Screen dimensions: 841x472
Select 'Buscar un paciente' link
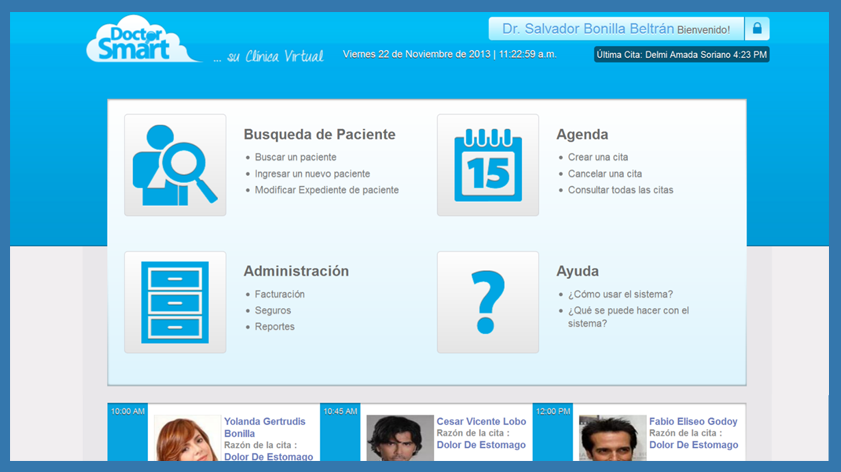[x=295, y=158]
